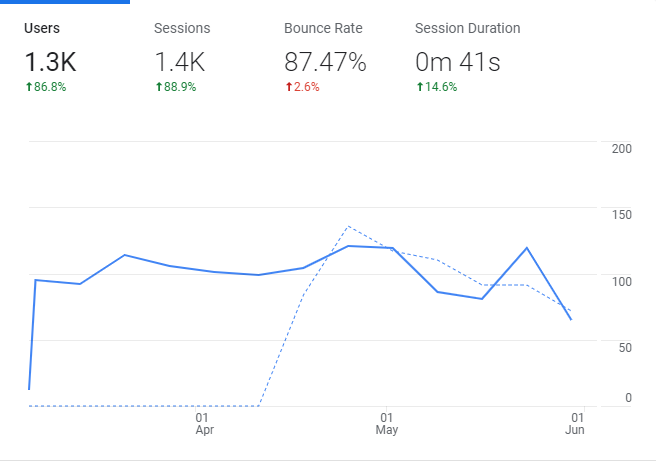The image size is (656, 461).
Task: Click the 01 Apr date axis label
Action: pyautogui.click(x=204, y=423)
